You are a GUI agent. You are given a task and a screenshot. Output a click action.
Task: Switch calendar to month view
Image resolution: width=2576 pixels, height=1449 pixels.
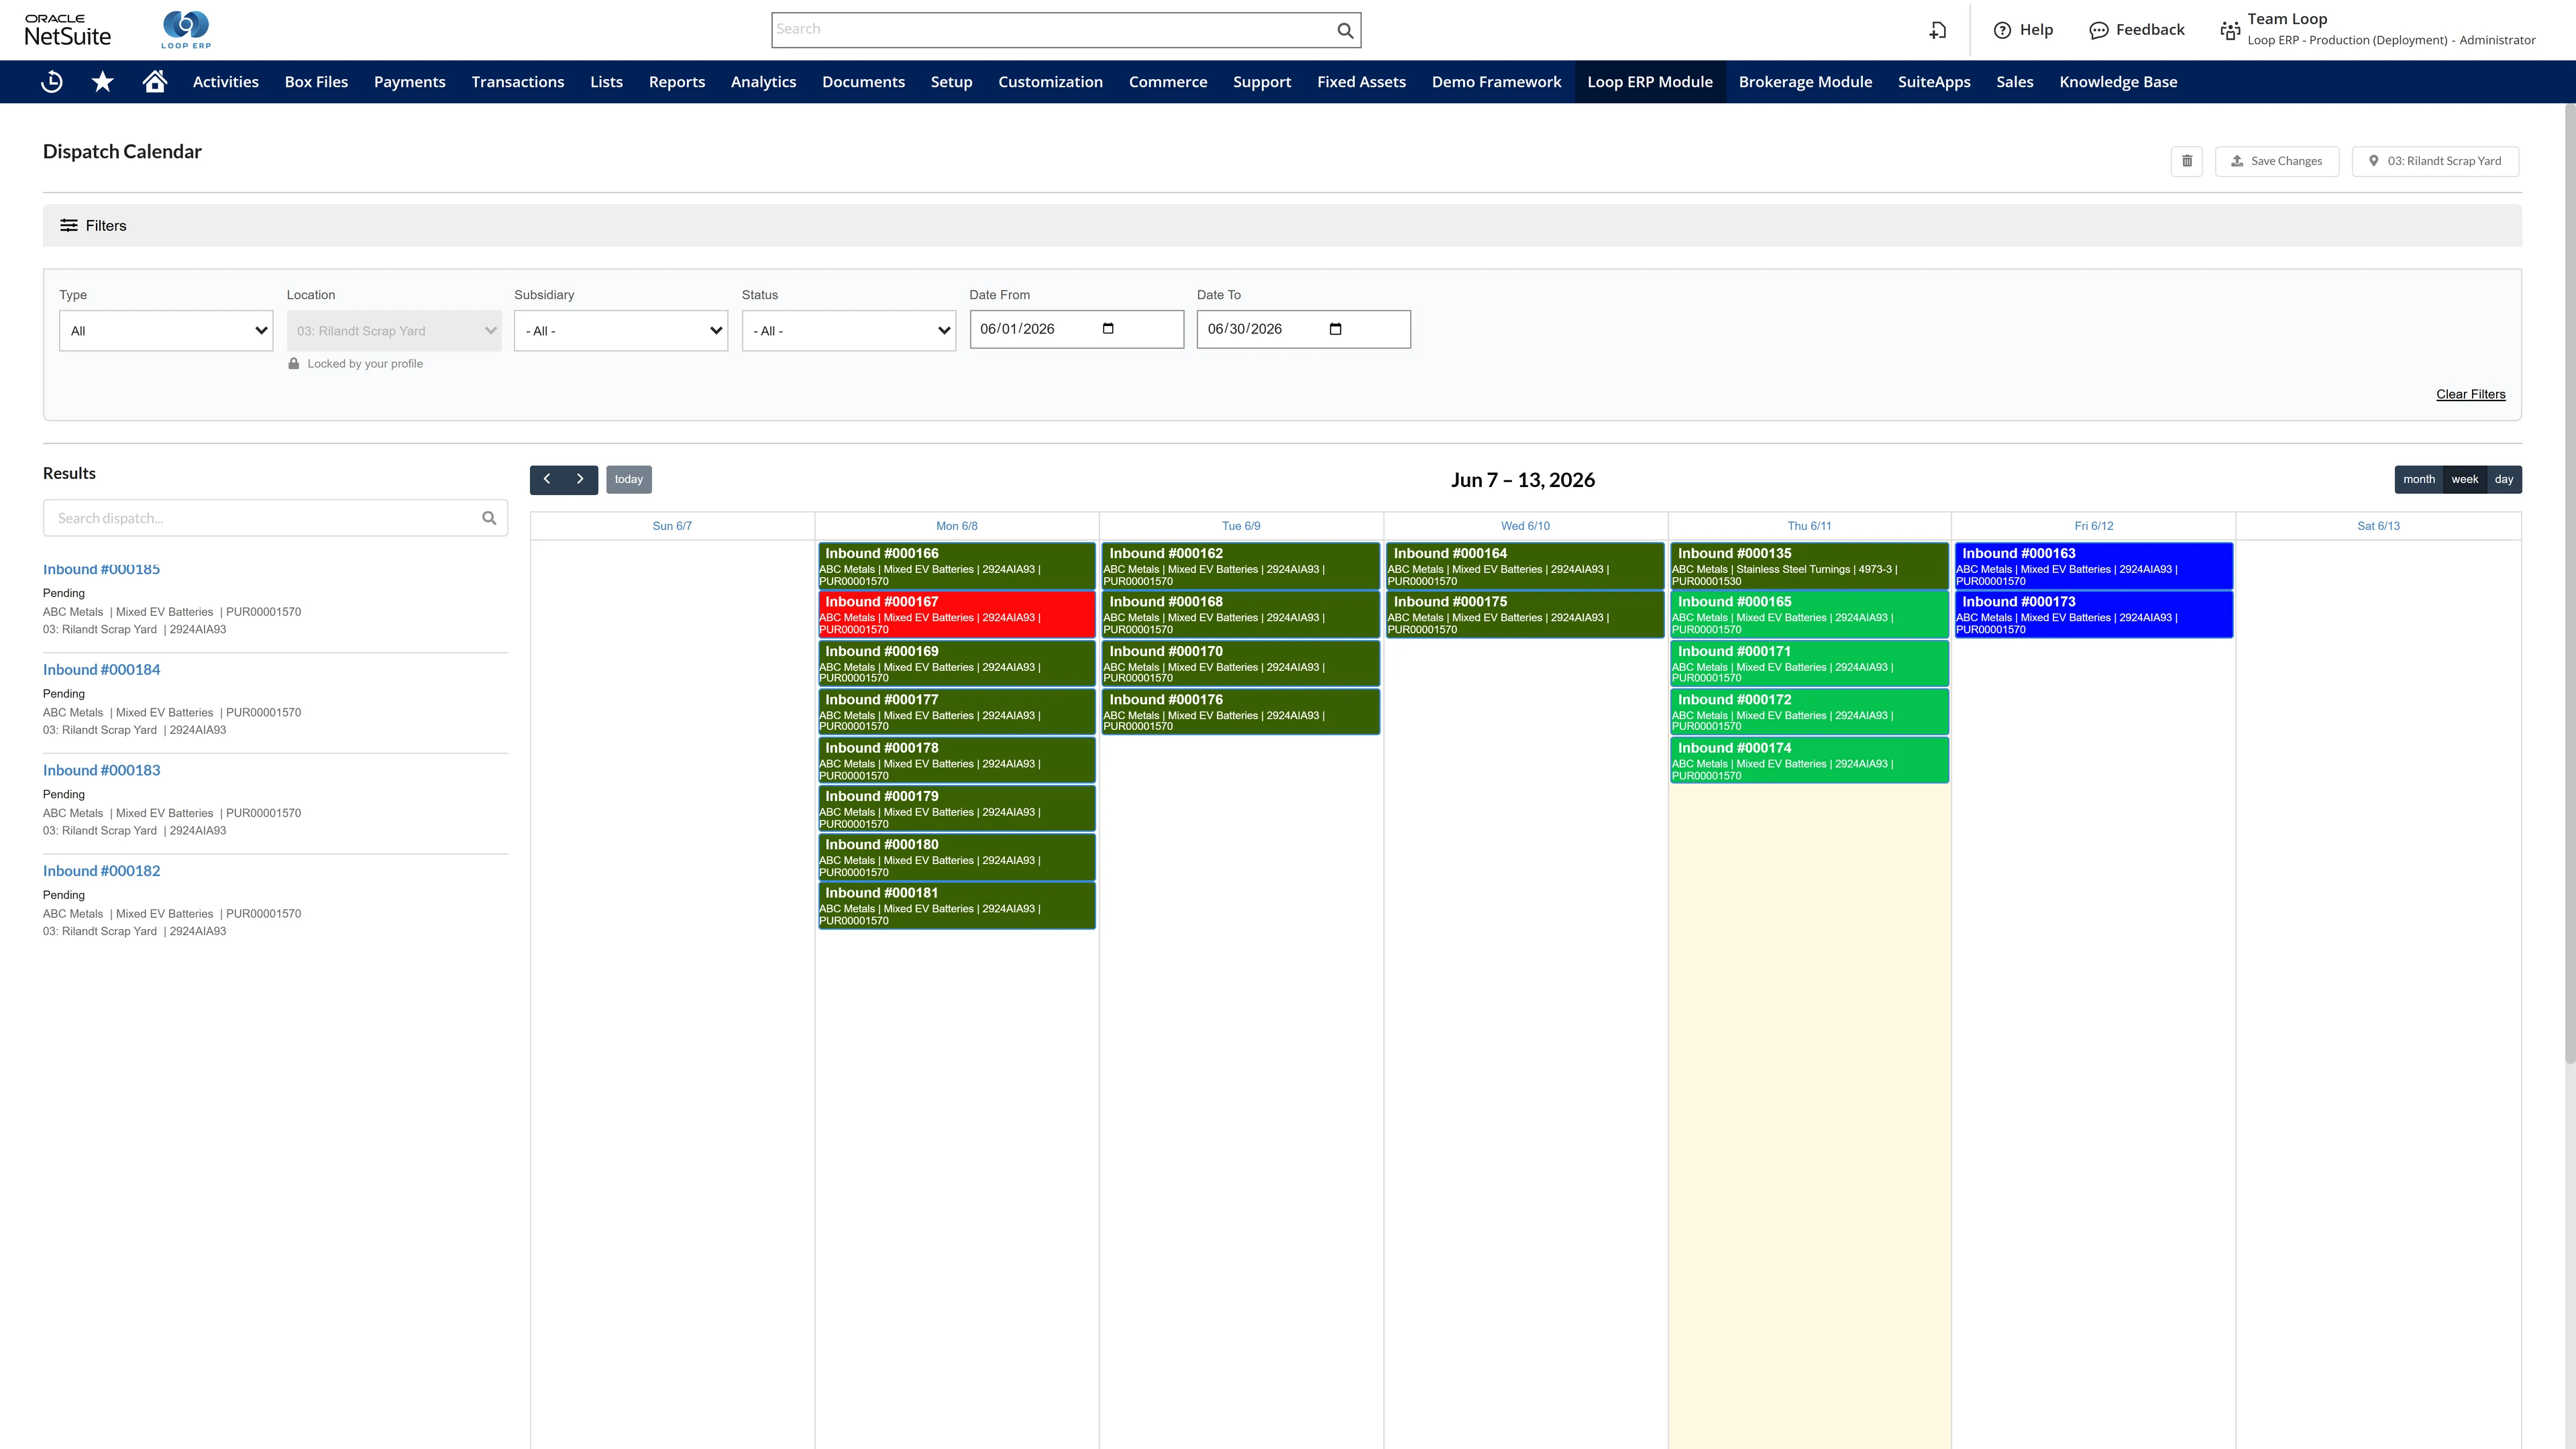pos(2419,479)
